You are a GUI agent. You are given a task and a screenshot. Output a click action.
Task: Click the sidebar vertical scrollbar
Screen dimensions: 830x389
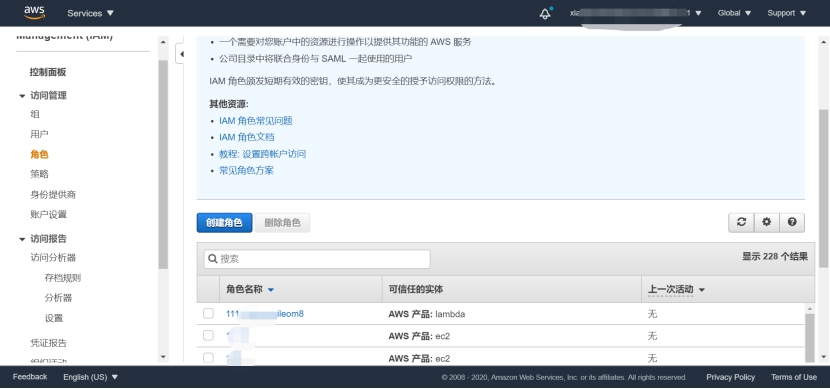[x=163, y=164]
